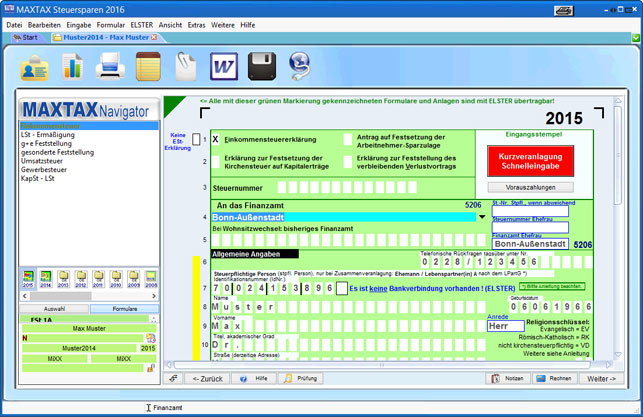Image resolution: width=643 pixels, height=417 pixels.
Task: Expand the Finanzamt Bonn-Außenstadt dropdown arrow
Action: point(482,217)
